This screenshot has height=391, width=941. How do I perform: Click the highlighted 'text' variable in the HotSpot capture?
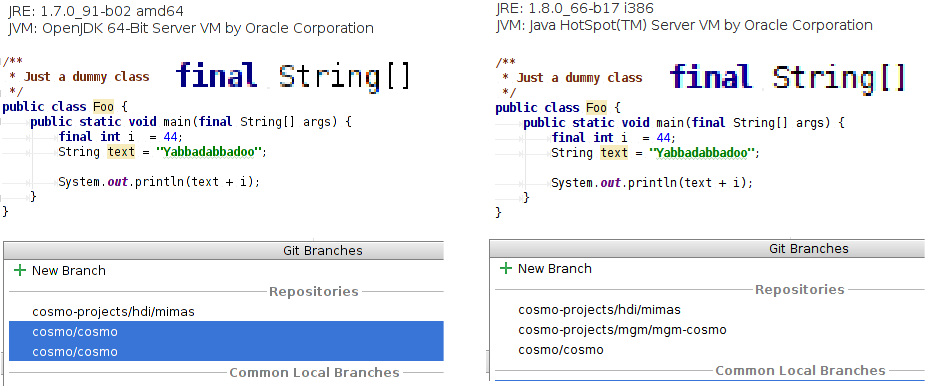tap(614, 153)
